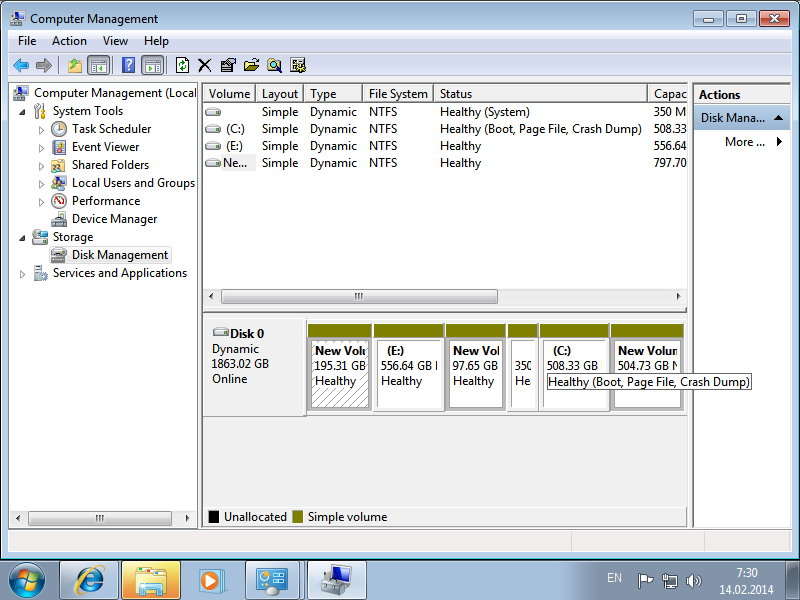Click the Up one level folder icon
Screen dimensions: 800x600
pos(74,65)
